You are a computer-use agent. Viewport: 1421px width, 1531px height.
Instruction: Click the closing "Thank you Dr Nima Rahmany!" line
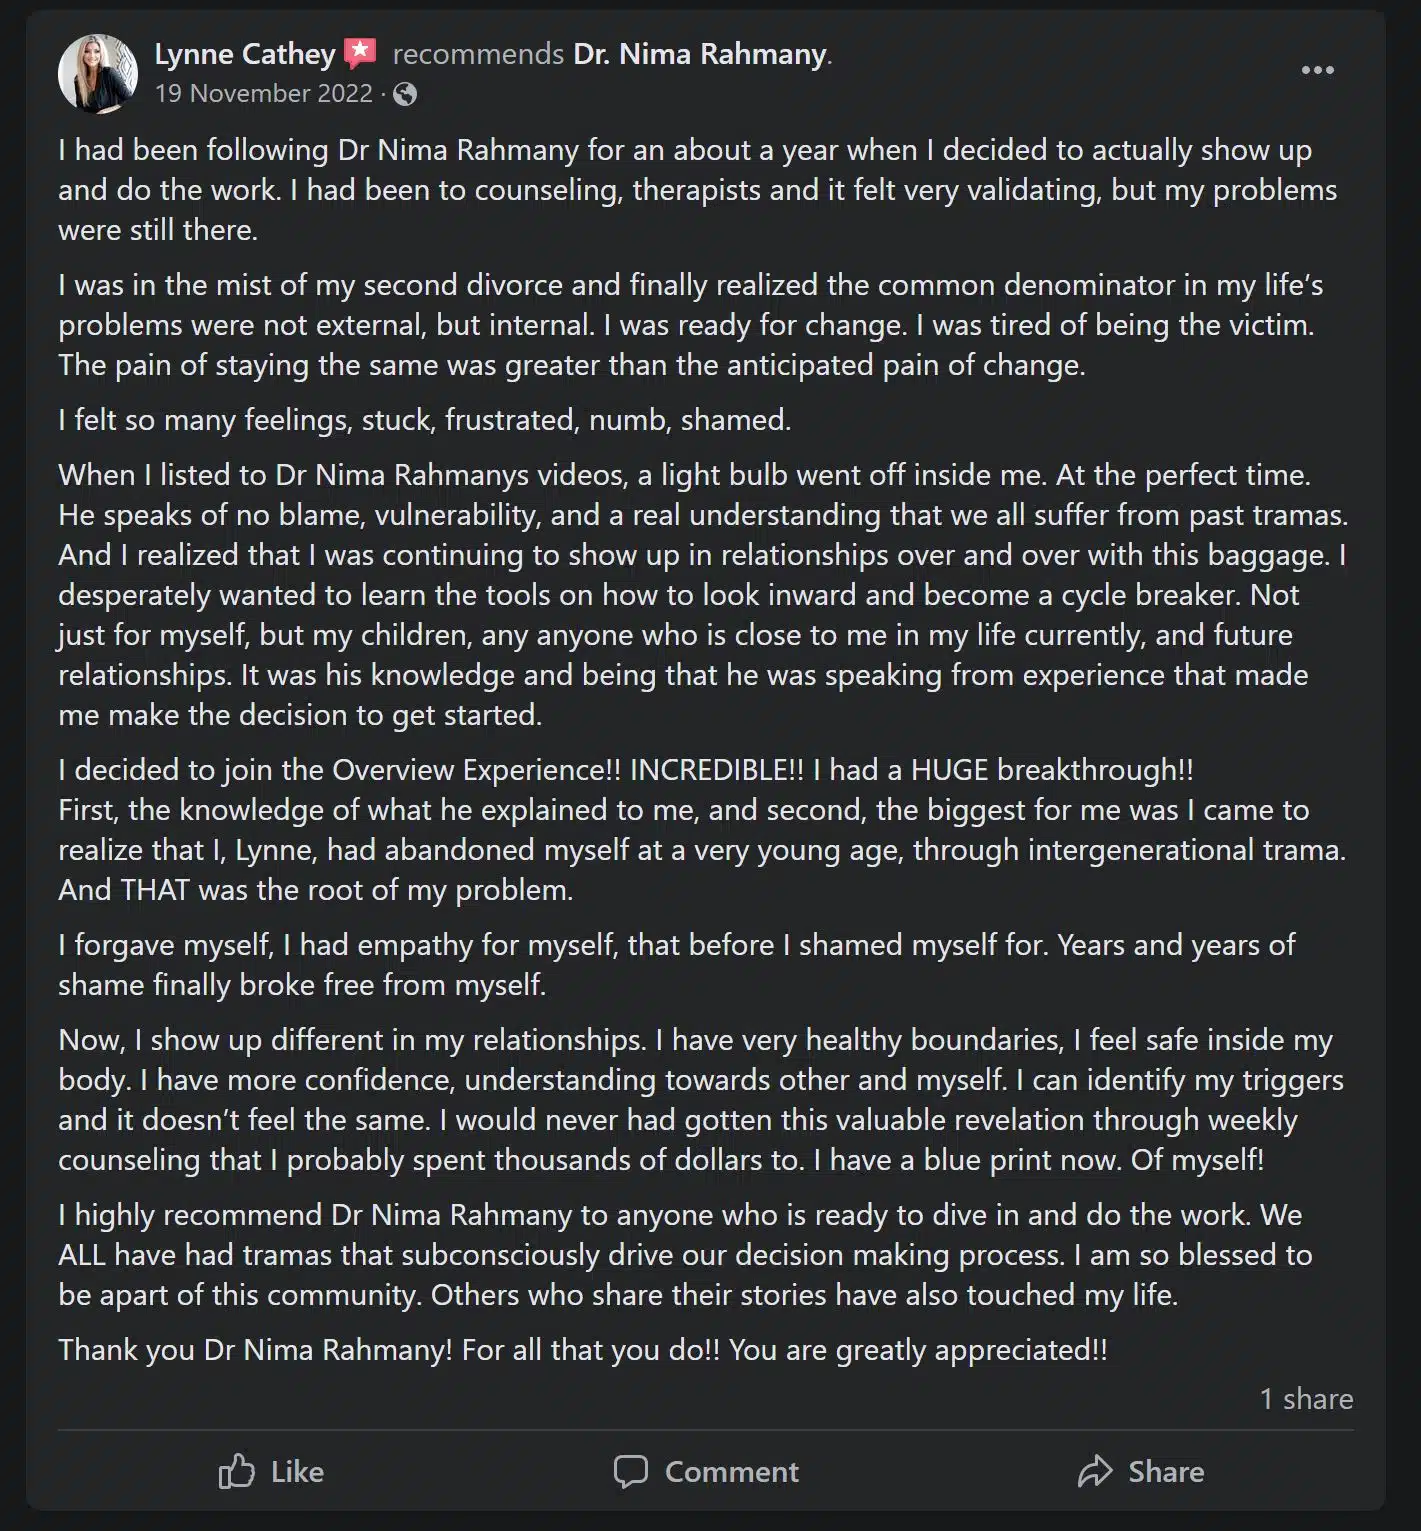[x=582, y=1350]
